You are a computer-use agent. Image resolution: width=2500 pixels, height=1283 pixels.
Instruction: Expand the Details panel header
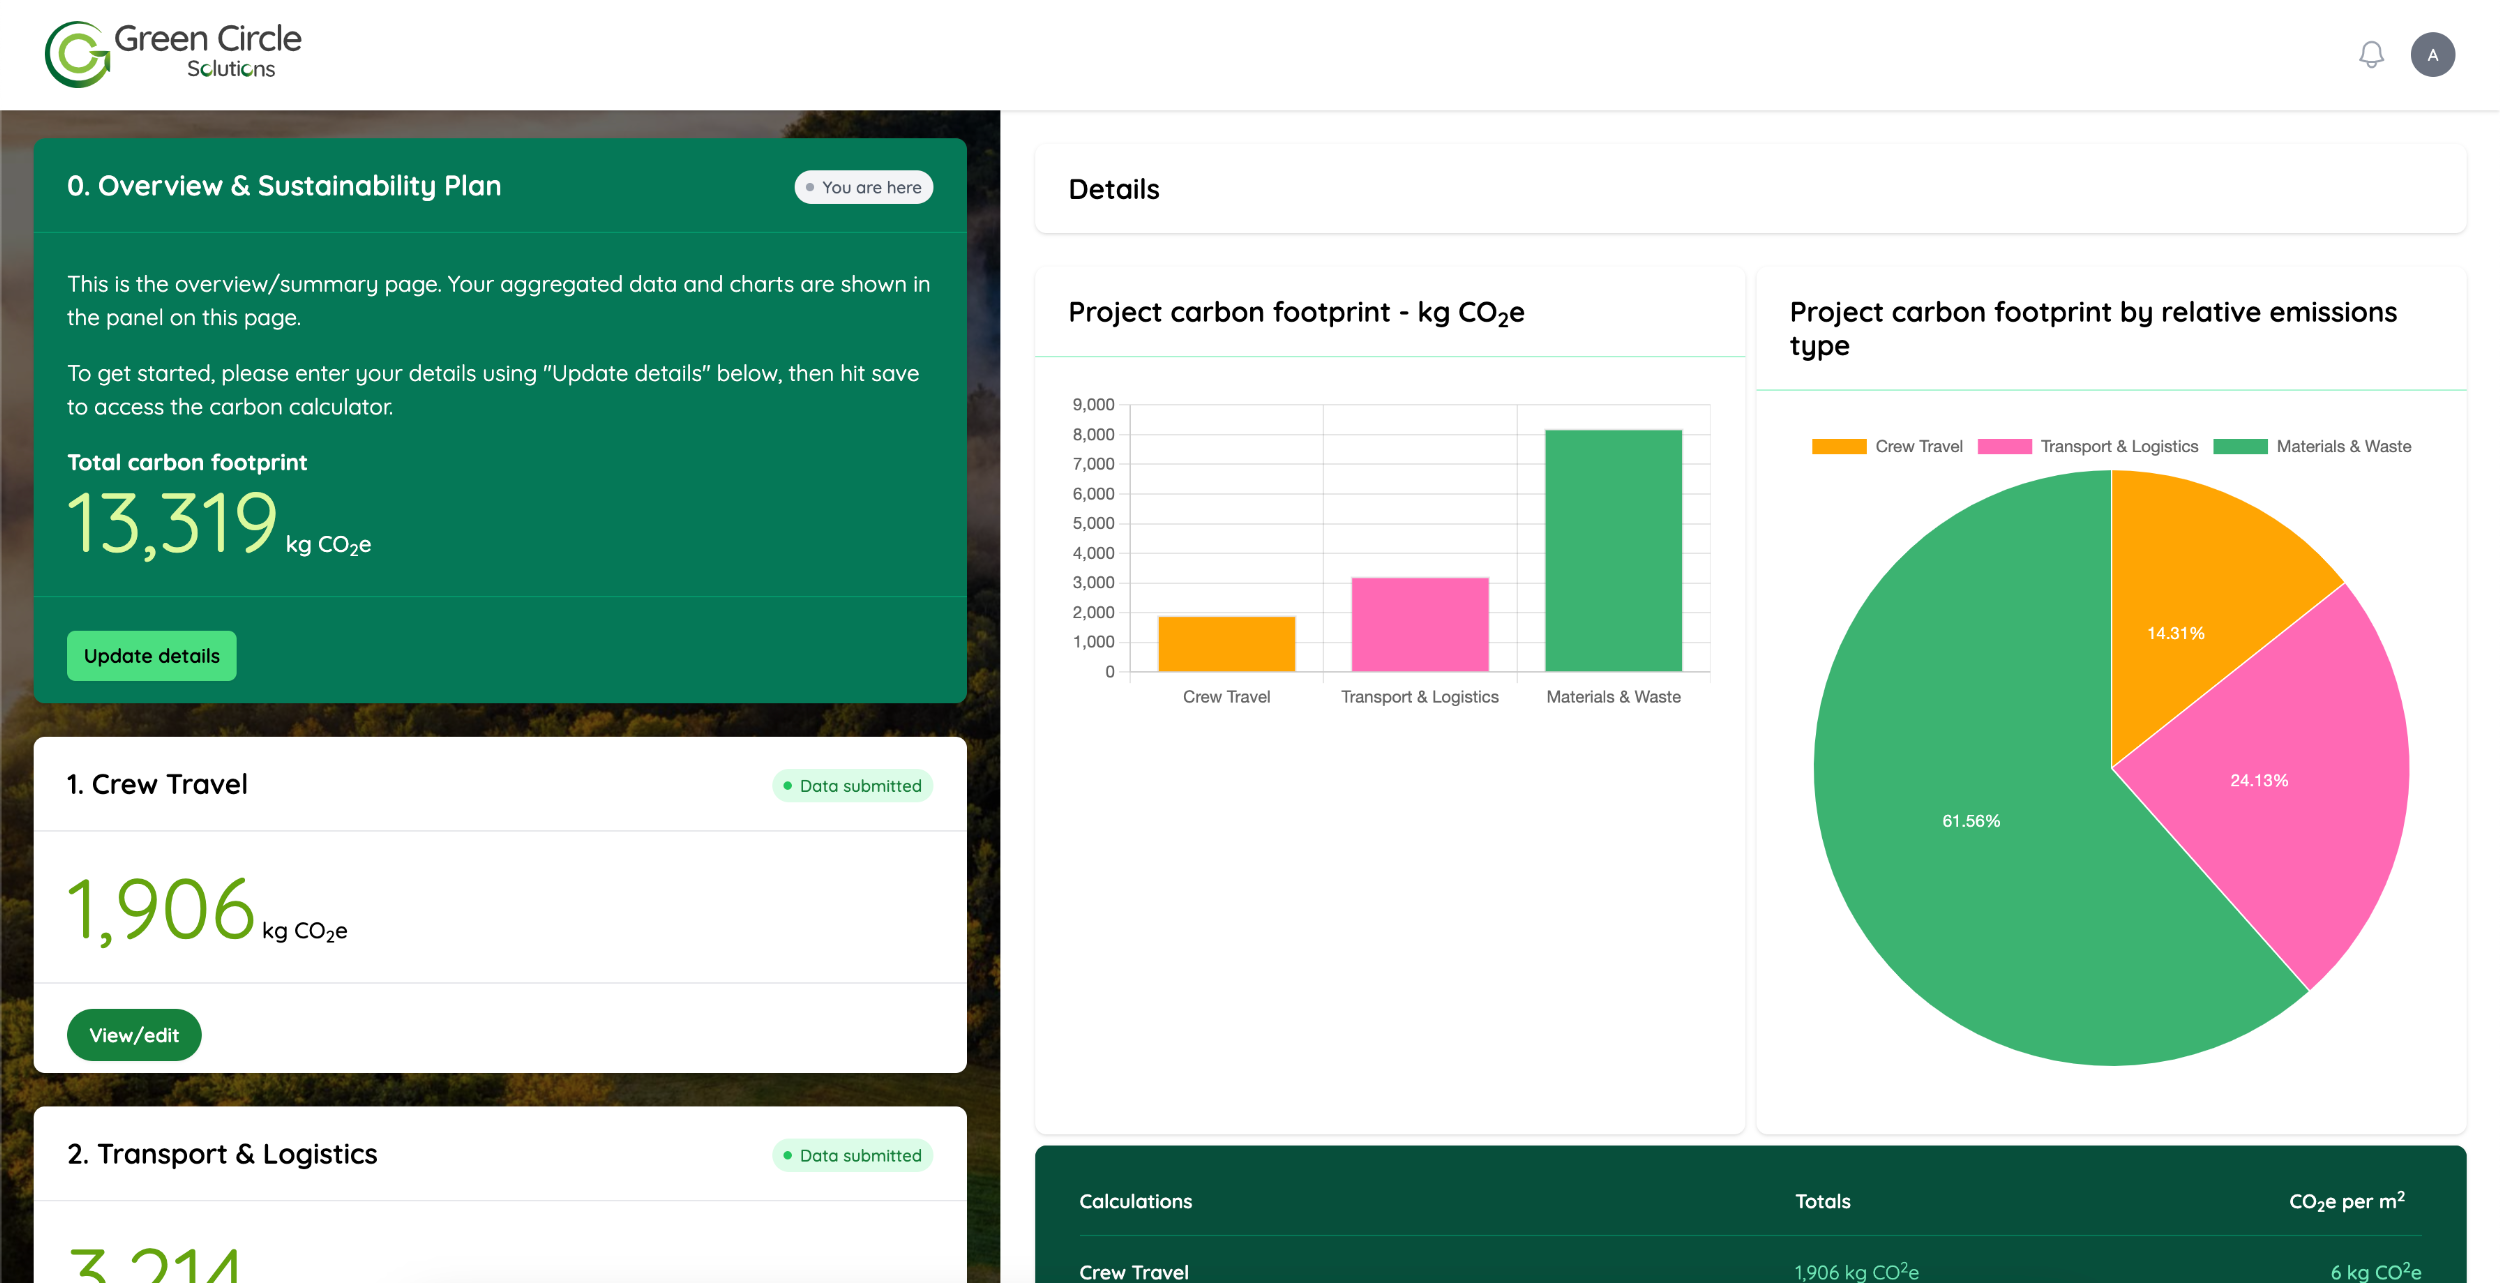click(1114, 189)
